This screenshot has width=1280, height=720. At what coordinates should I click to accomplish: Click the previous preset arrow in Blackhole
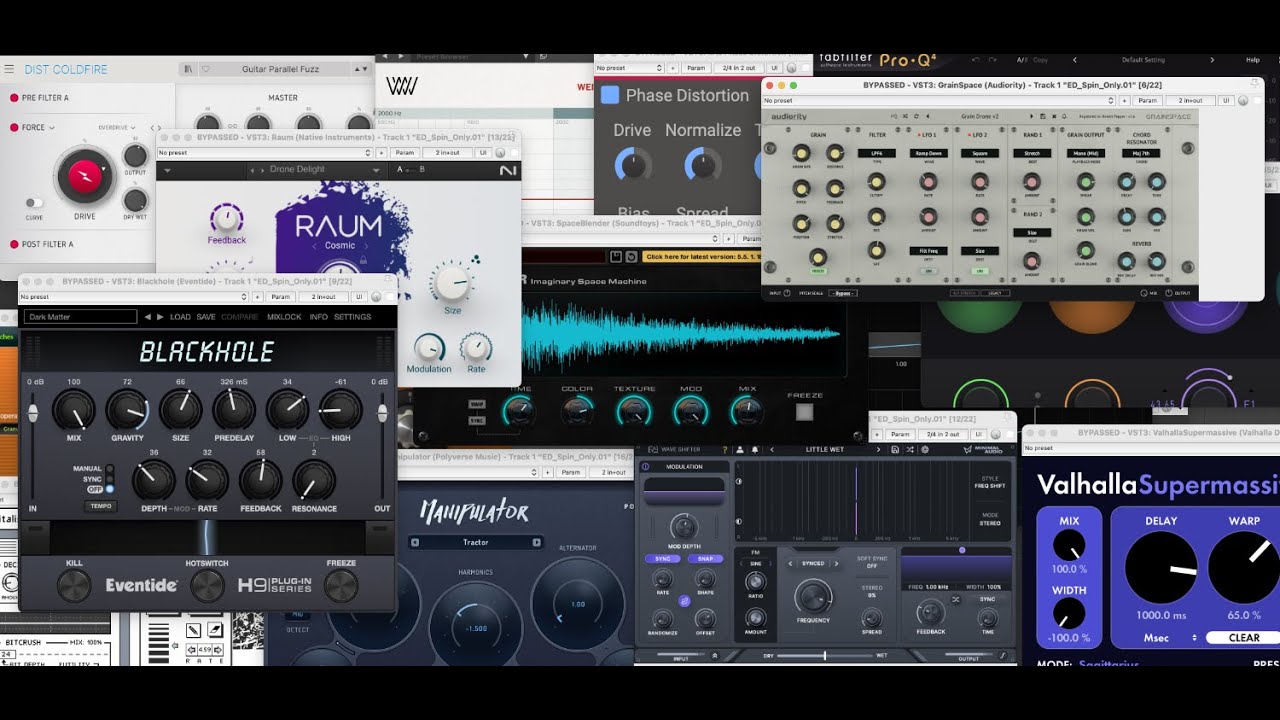point(148,317)
